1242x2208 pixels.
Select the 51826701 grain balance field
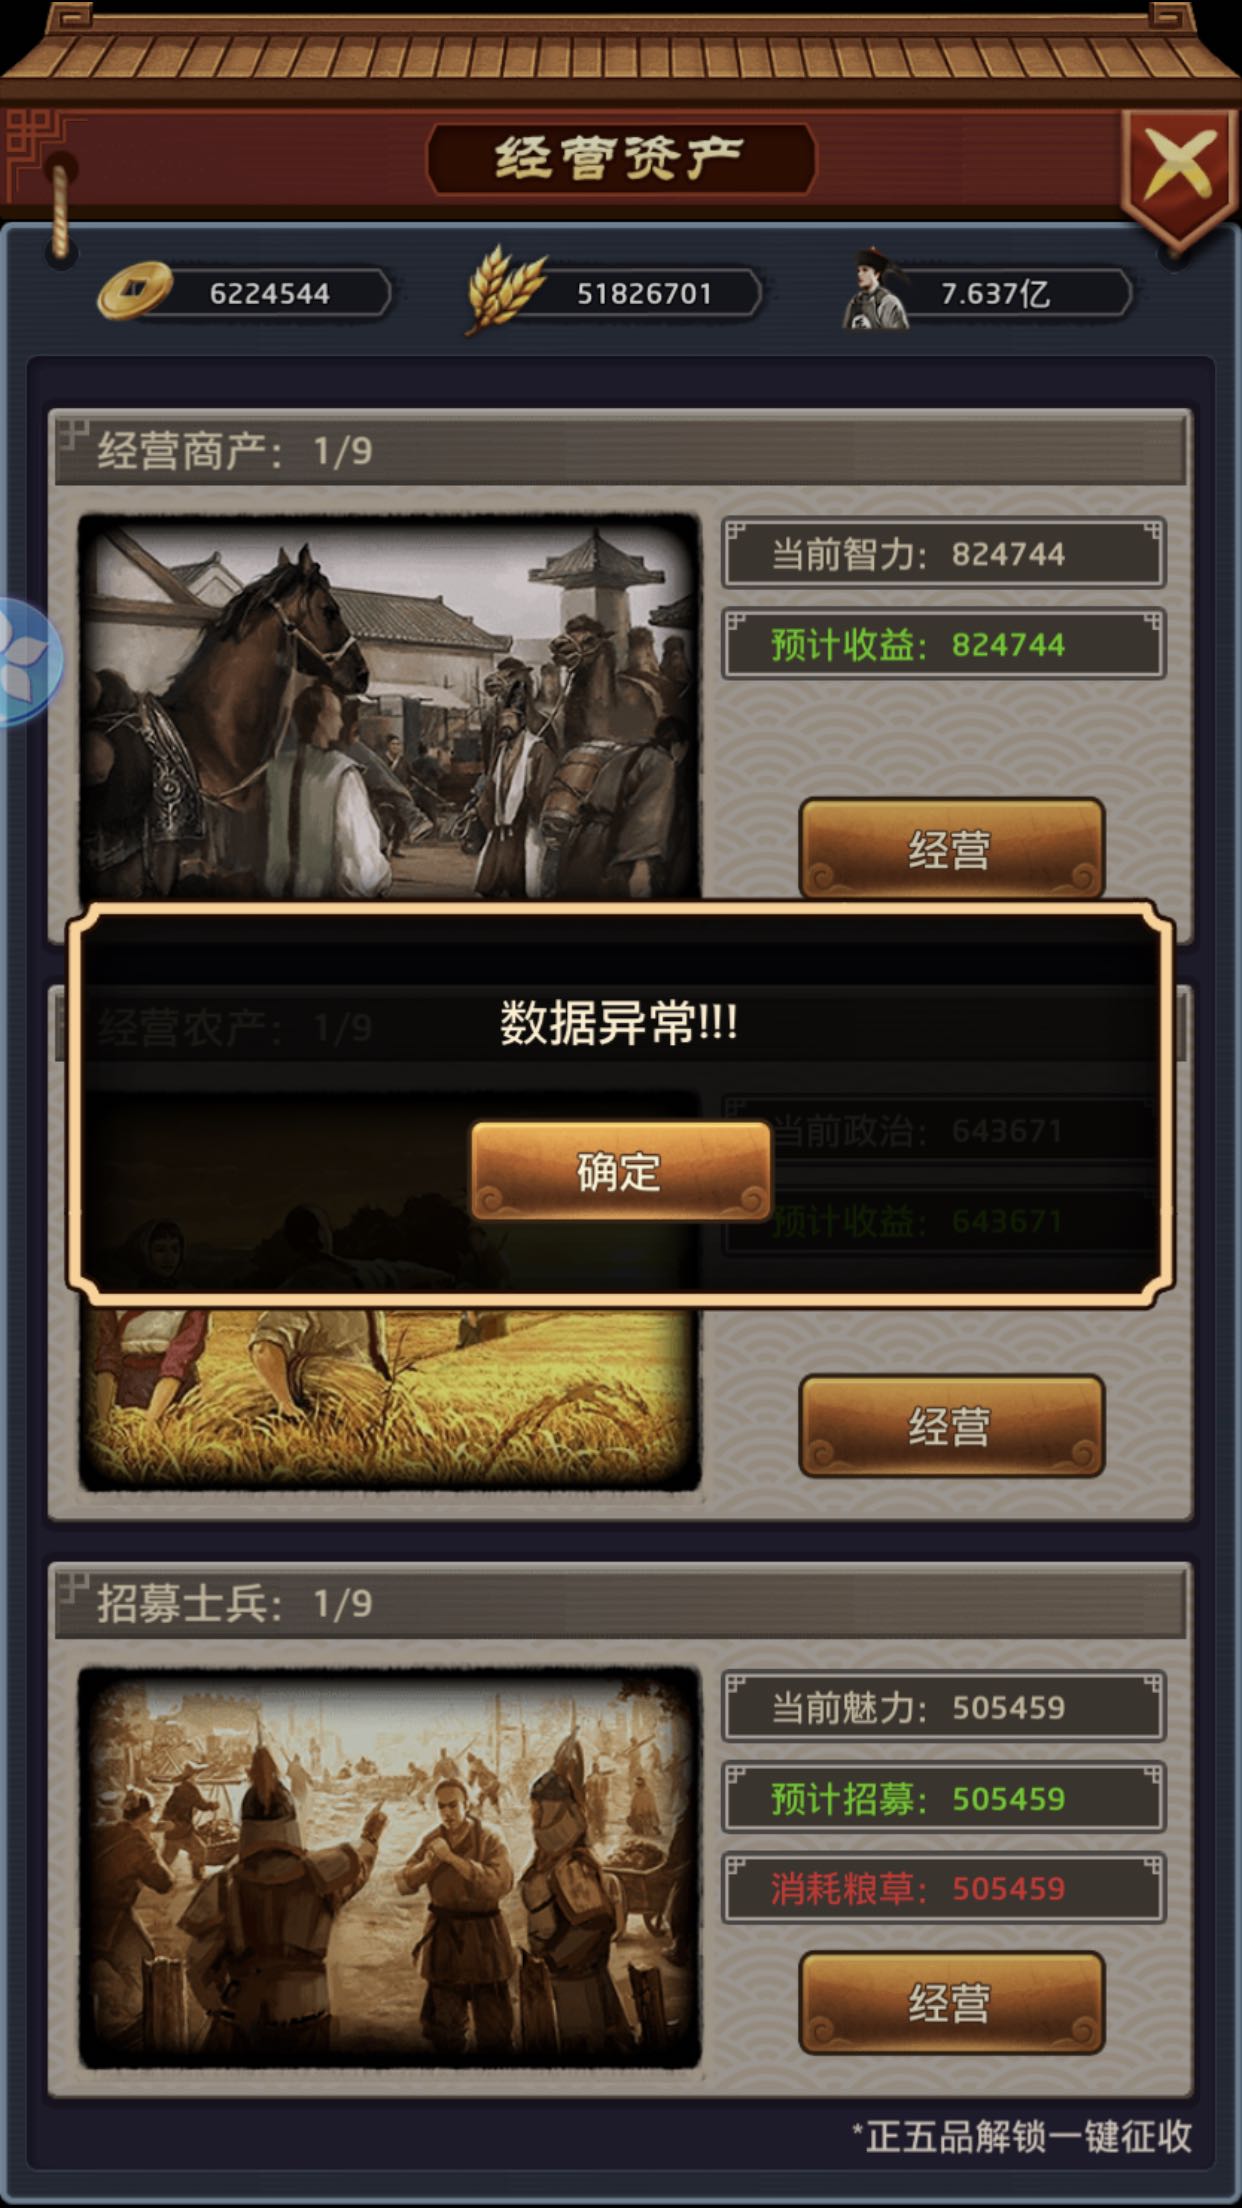(642, 293)
